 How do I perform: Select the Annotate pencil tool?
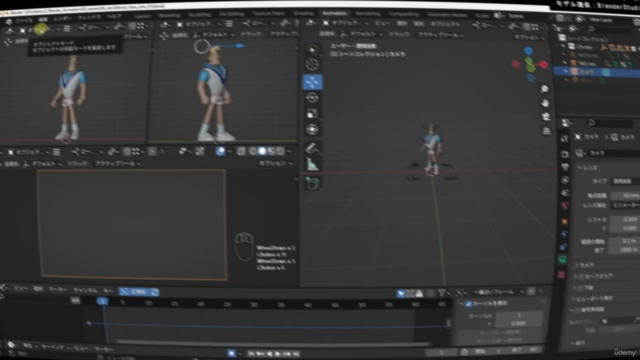pos(312,148)
